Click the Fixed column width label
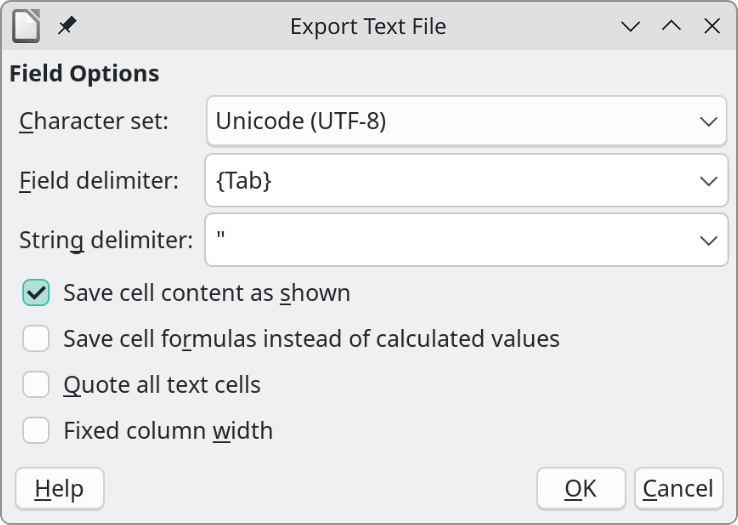 (x=167, y=431)
